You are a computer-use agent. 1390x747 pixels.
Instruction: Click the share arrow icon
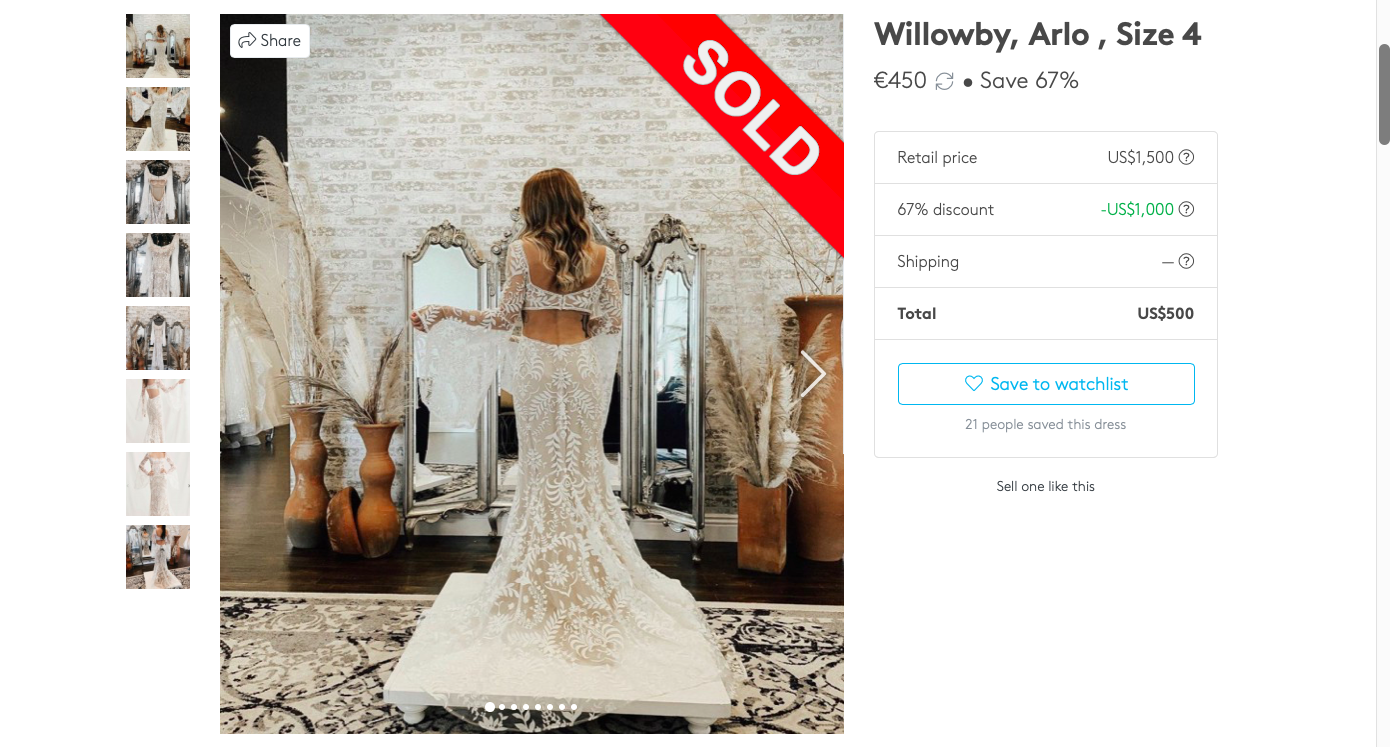click(247, 41)
